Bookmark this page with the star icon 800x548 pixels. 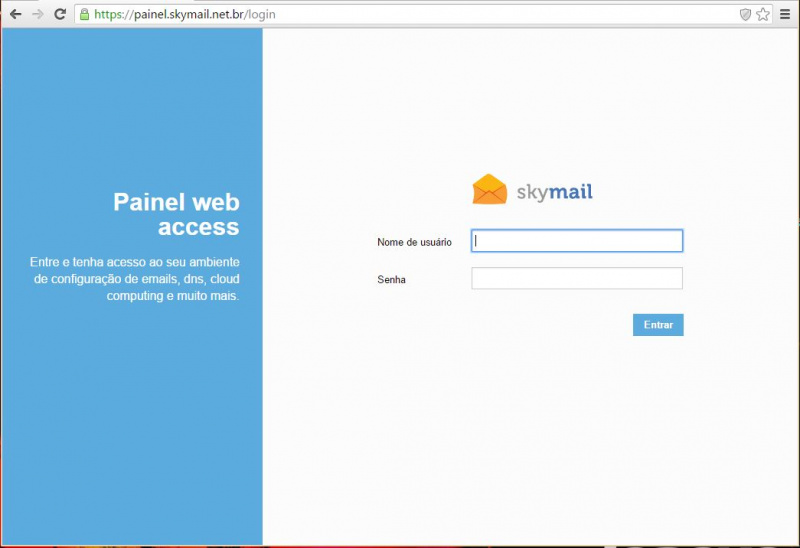(x=763, y=14)
